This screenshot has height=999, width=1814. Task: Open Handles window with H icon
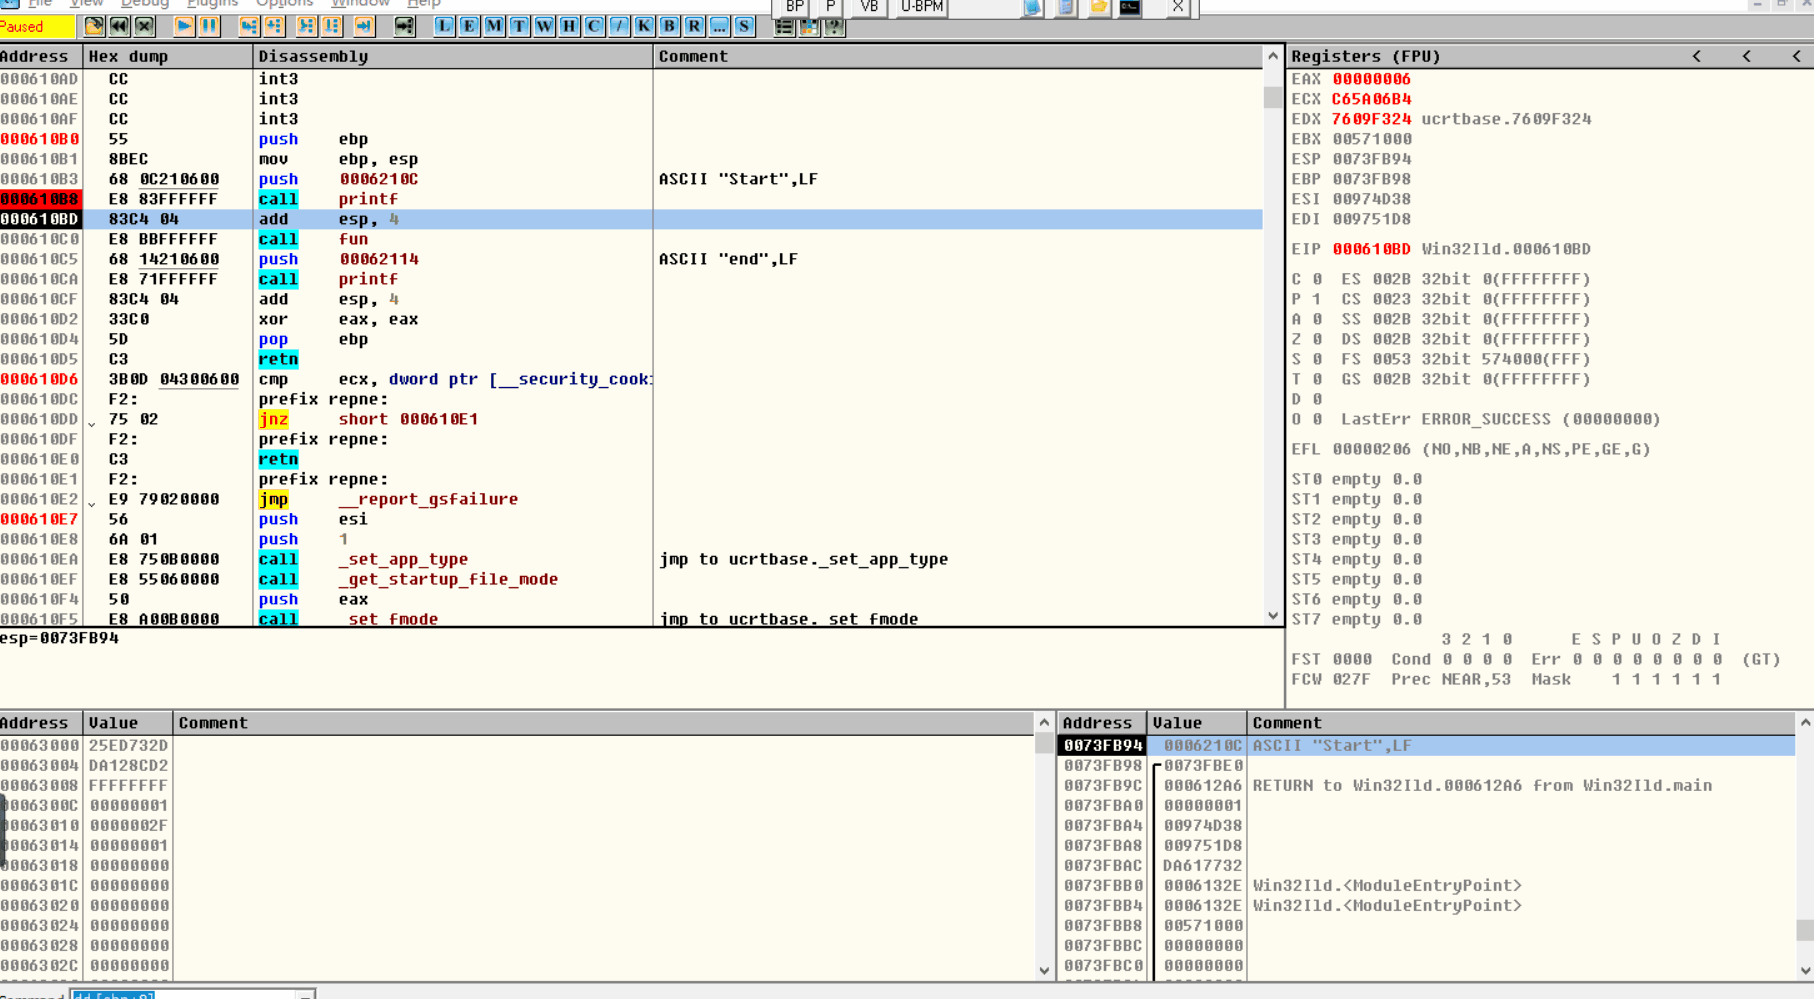click(569, 26)
